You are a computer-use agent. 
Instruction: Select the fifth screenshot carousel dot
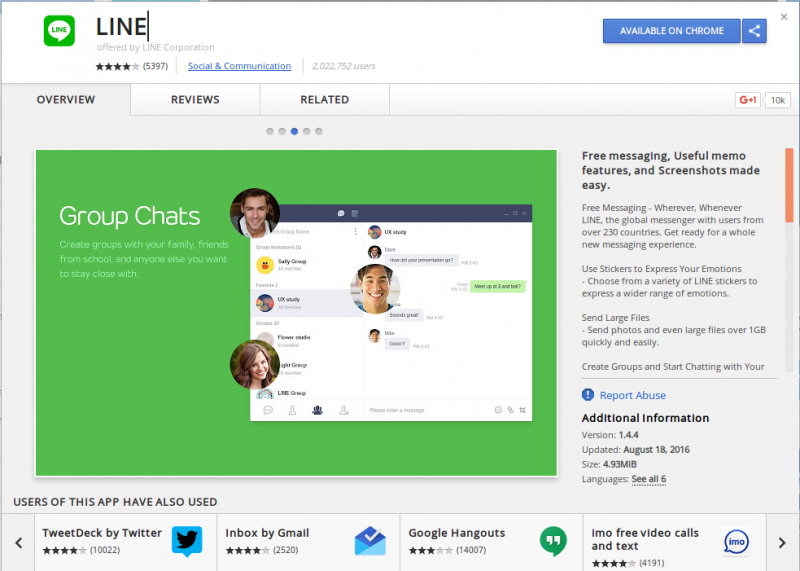tap(319, 131)
